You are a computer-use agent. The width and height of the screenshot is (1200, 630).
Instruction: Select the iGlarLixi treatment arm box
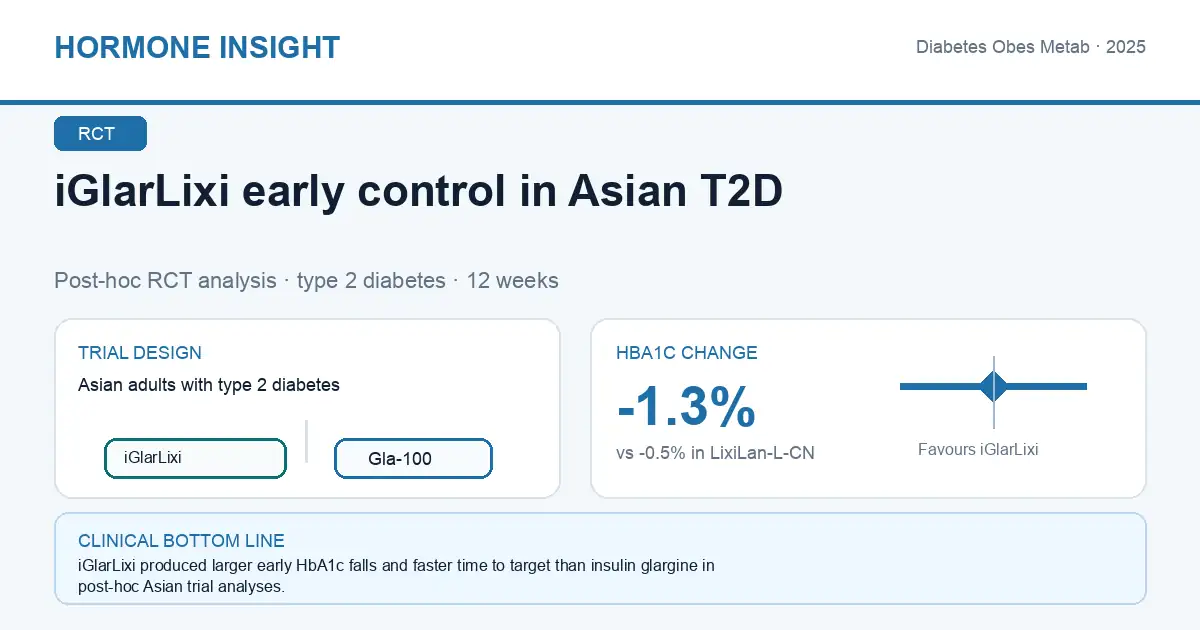195,458
